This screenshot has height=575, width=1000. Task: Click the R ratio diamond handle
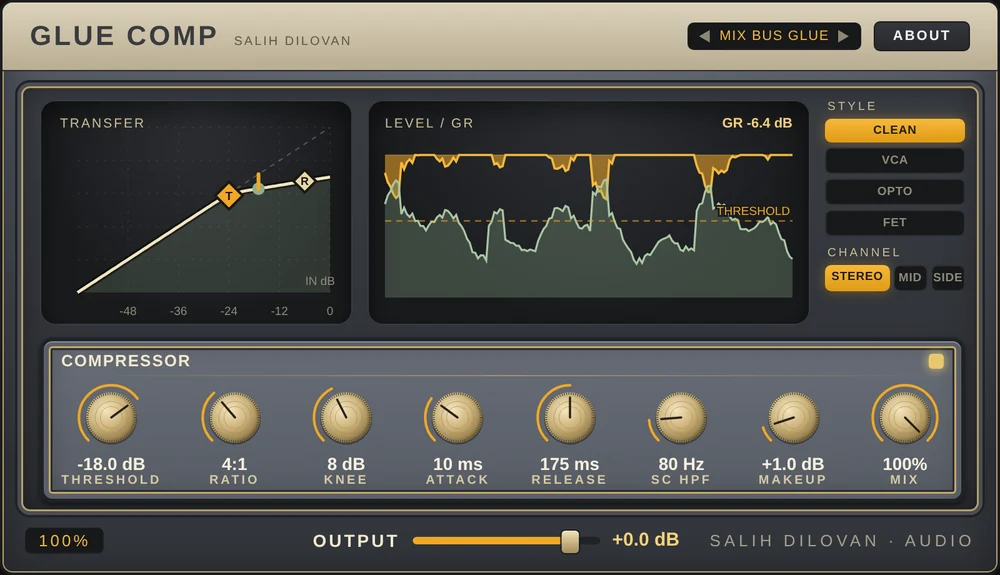tap(305, 182)
